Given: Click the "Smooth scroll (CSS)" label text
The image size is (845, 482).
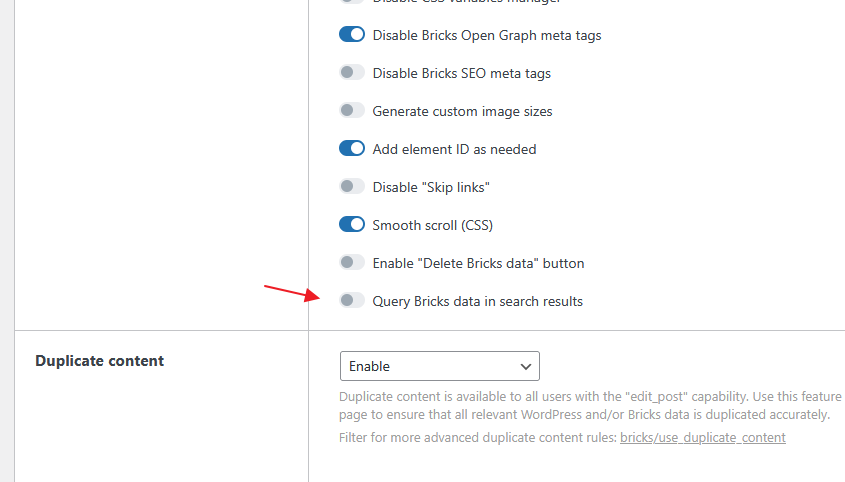Looking at the screenshot, I should pyautogui.click(x=433, y=225).
